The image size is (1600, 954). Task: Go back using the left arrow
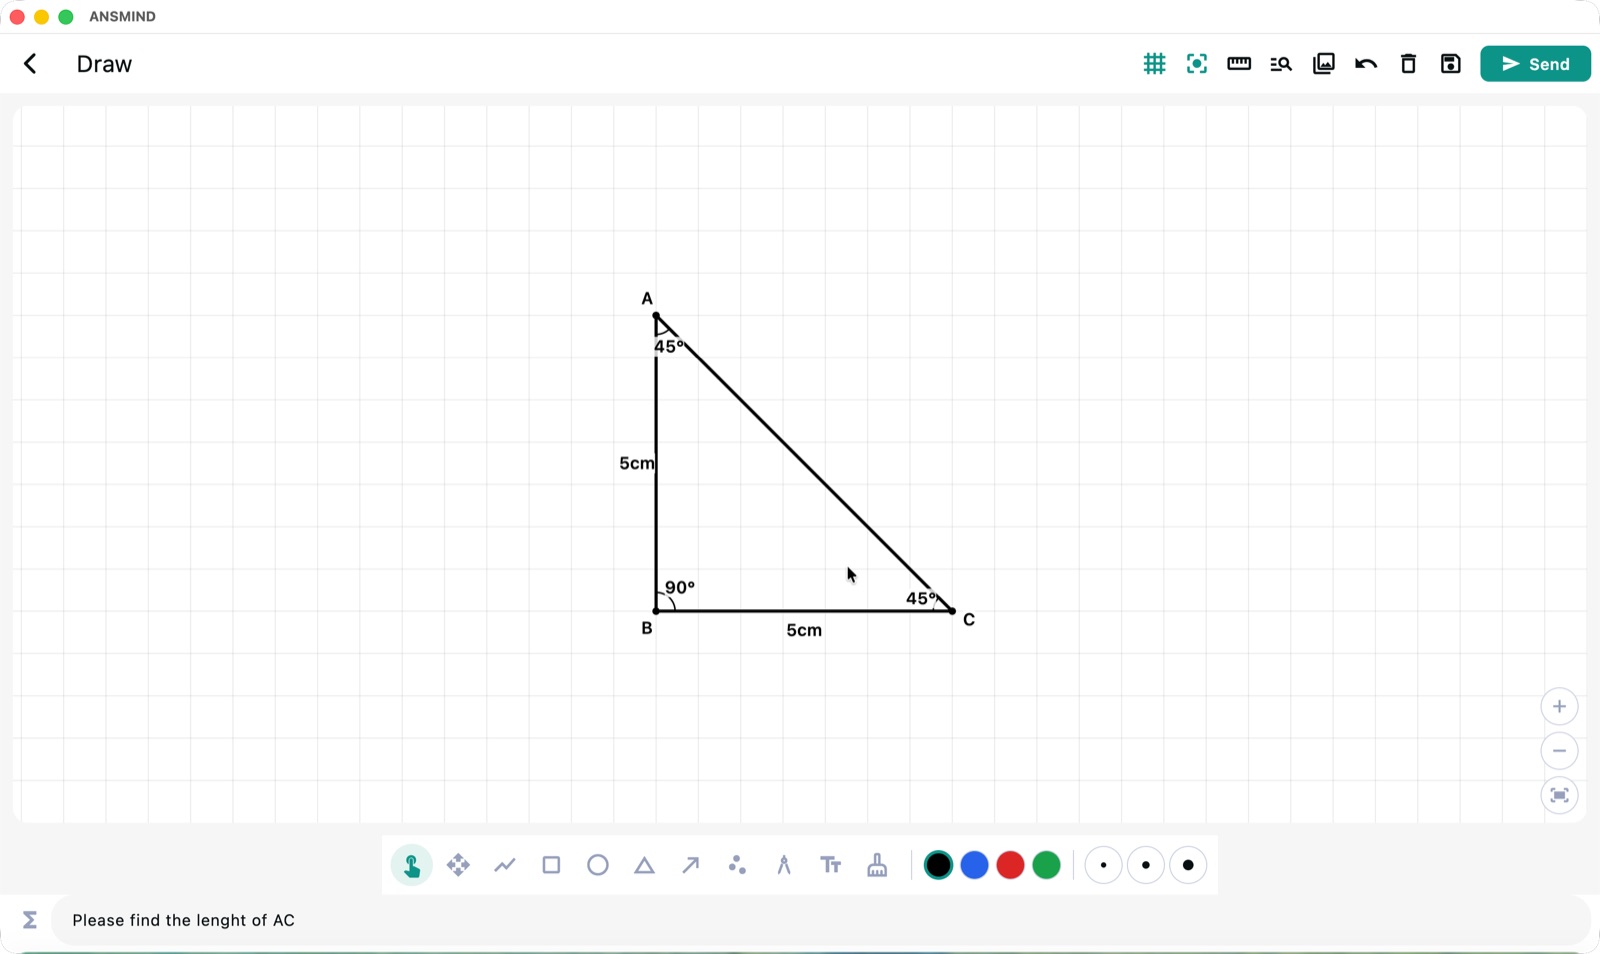30,64
